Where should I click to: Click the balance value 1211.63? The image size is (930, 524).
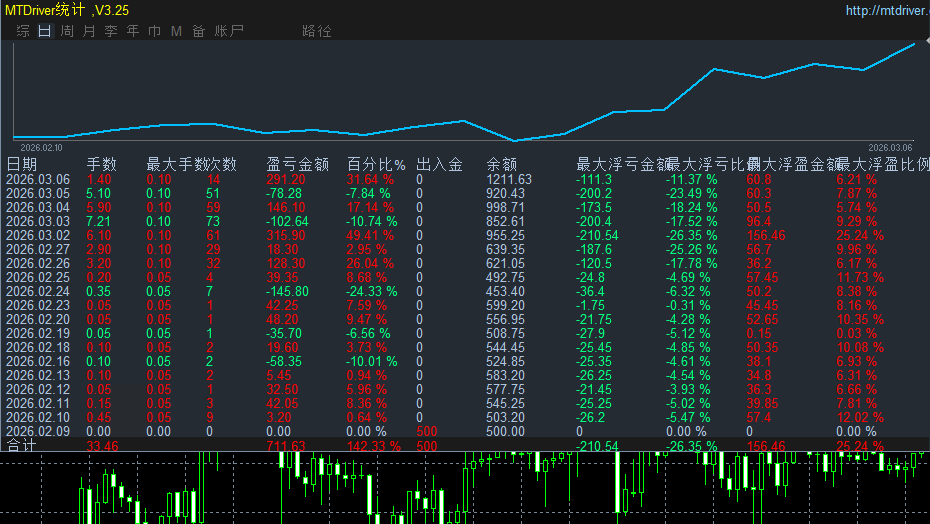[509, 179]
